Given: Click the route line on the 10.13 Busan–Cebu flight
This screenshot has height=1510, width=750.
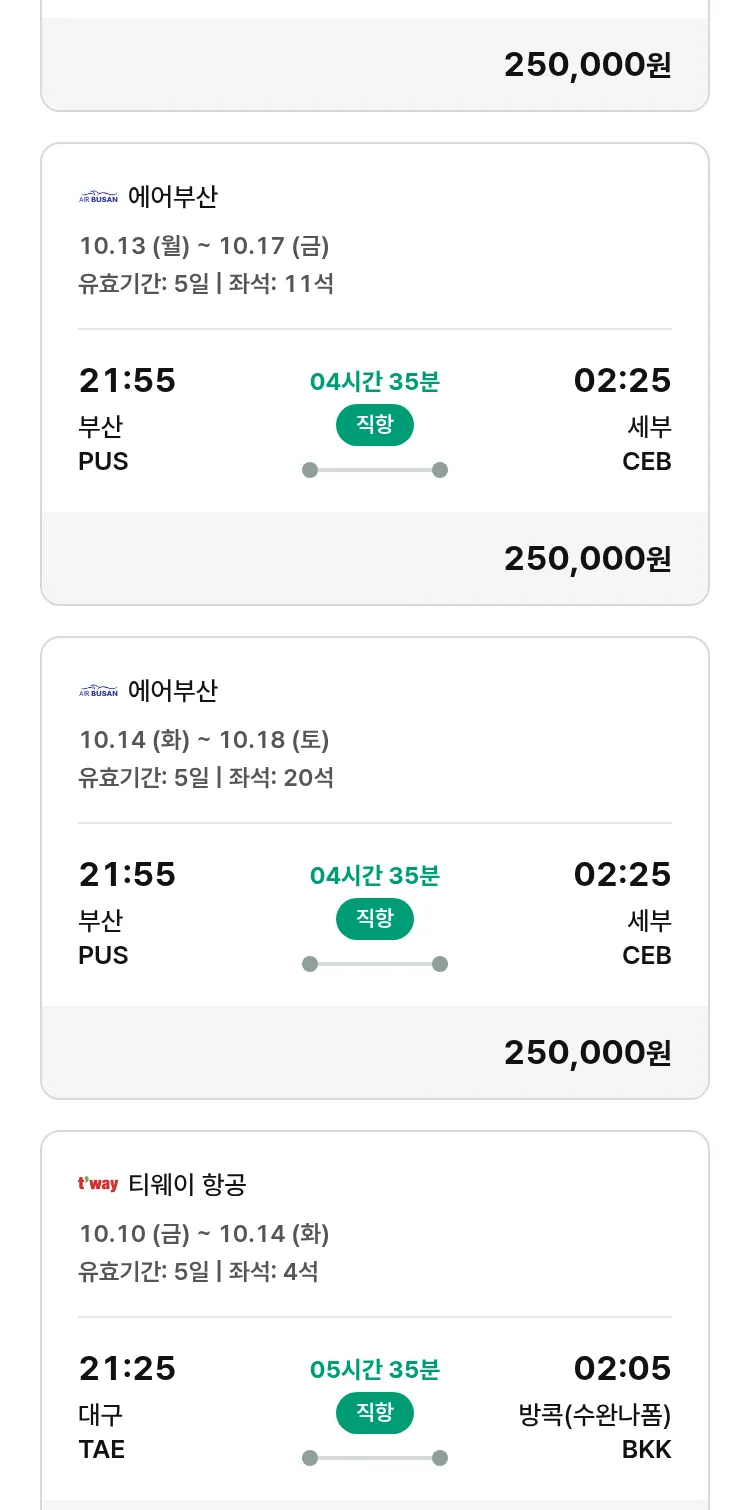Looking at the screenshot, I should tap(374, 470).
